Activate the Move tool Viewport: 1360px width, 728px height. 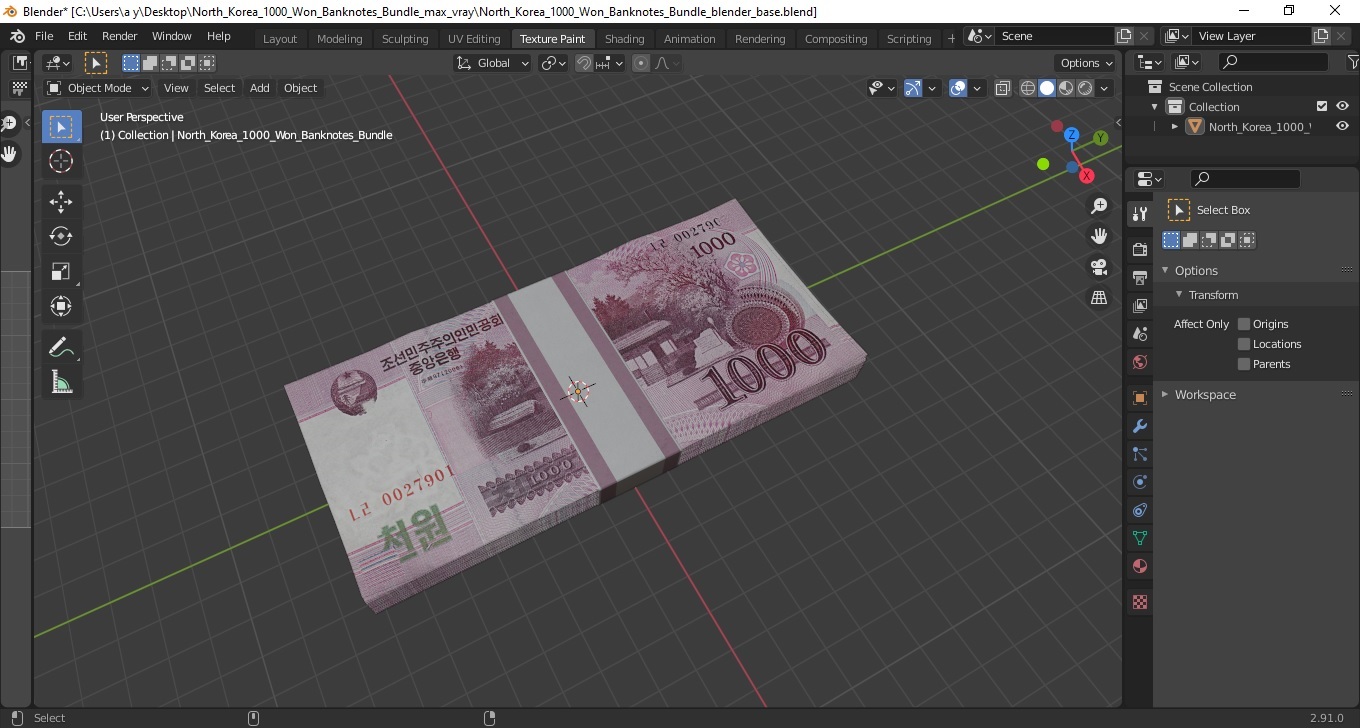tap(61, 201)
